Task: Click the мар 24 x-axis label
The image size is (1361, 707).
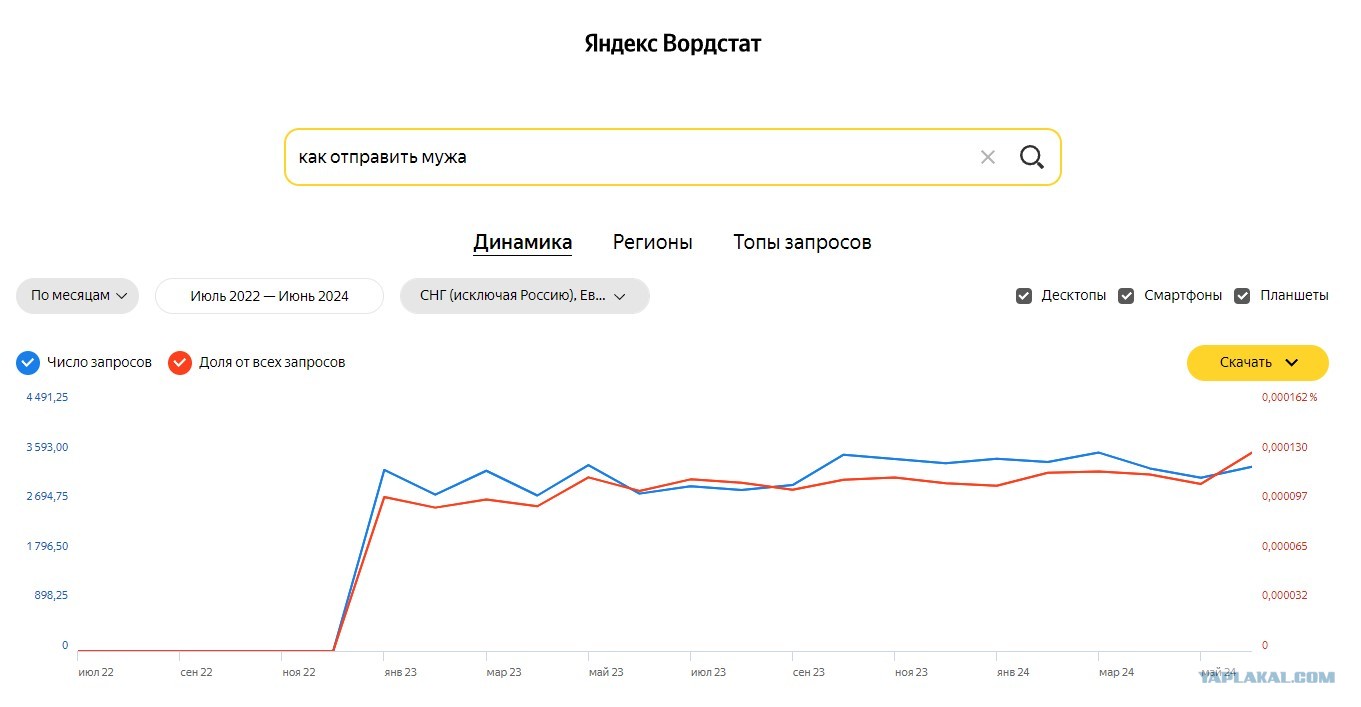Action: coord(1116,672)
